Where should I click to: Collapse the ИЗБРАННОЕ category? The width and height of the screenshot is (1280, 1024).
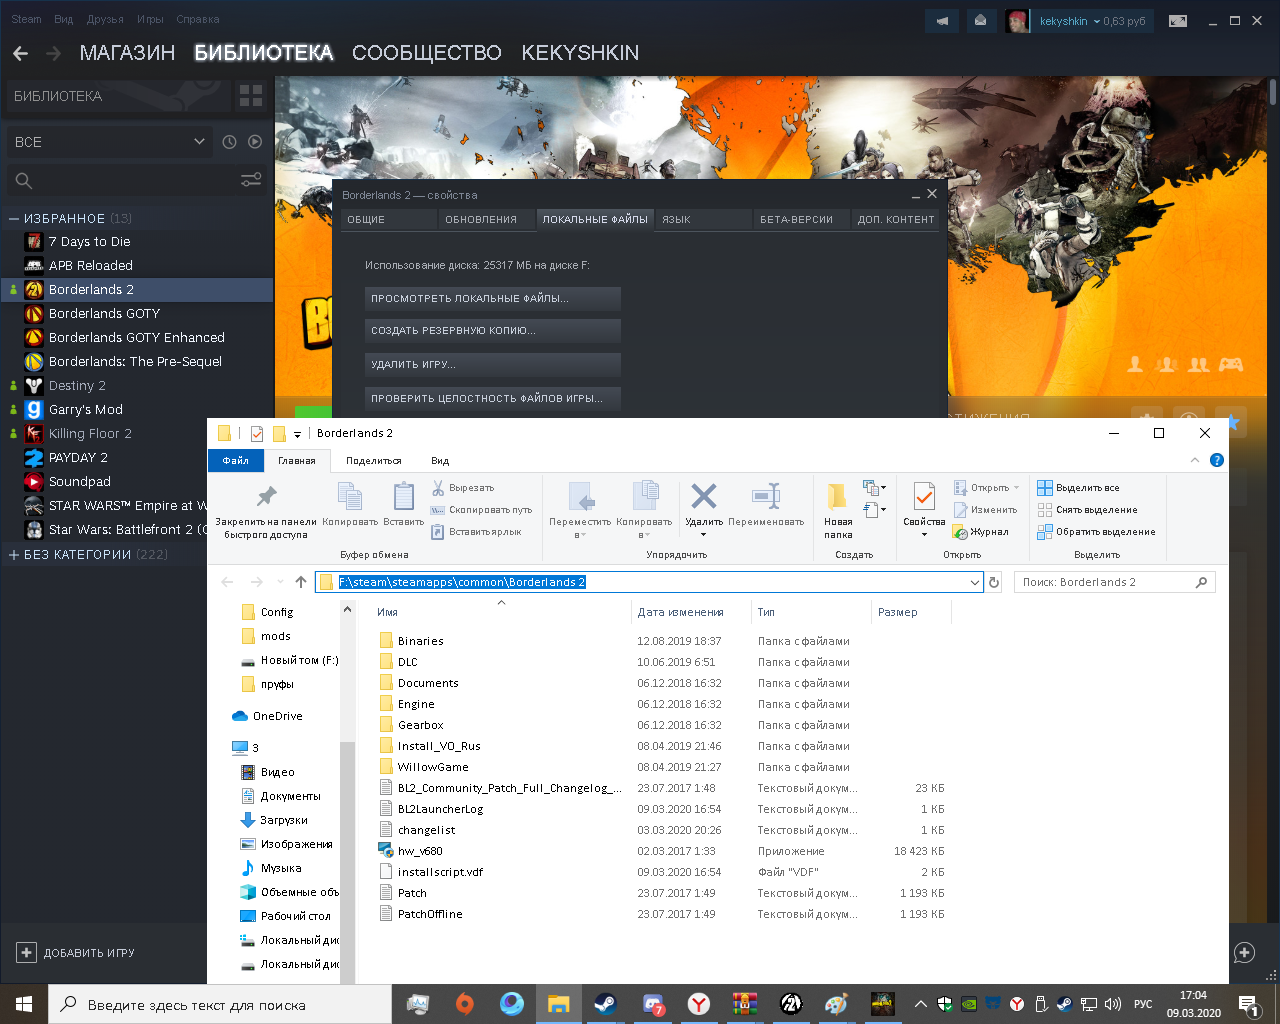14,218
